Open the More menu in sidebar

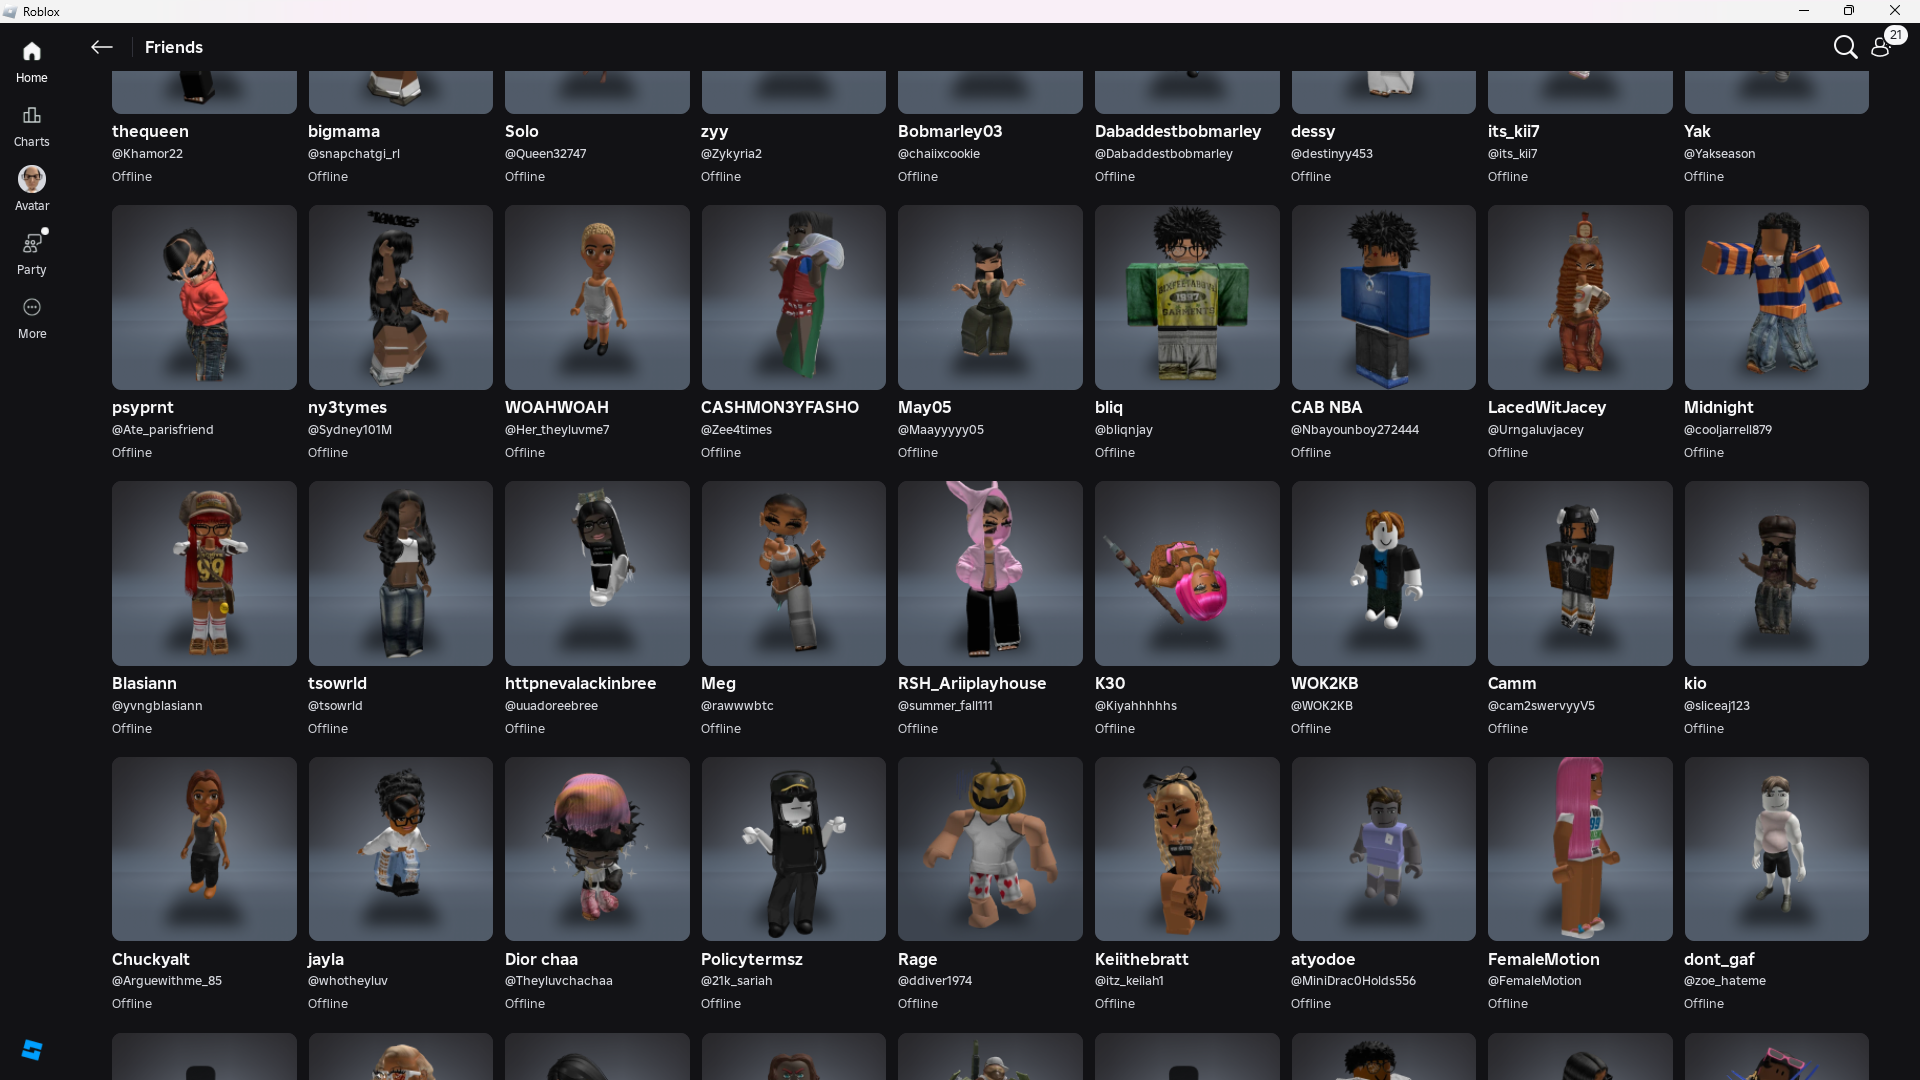coord(32,317)
